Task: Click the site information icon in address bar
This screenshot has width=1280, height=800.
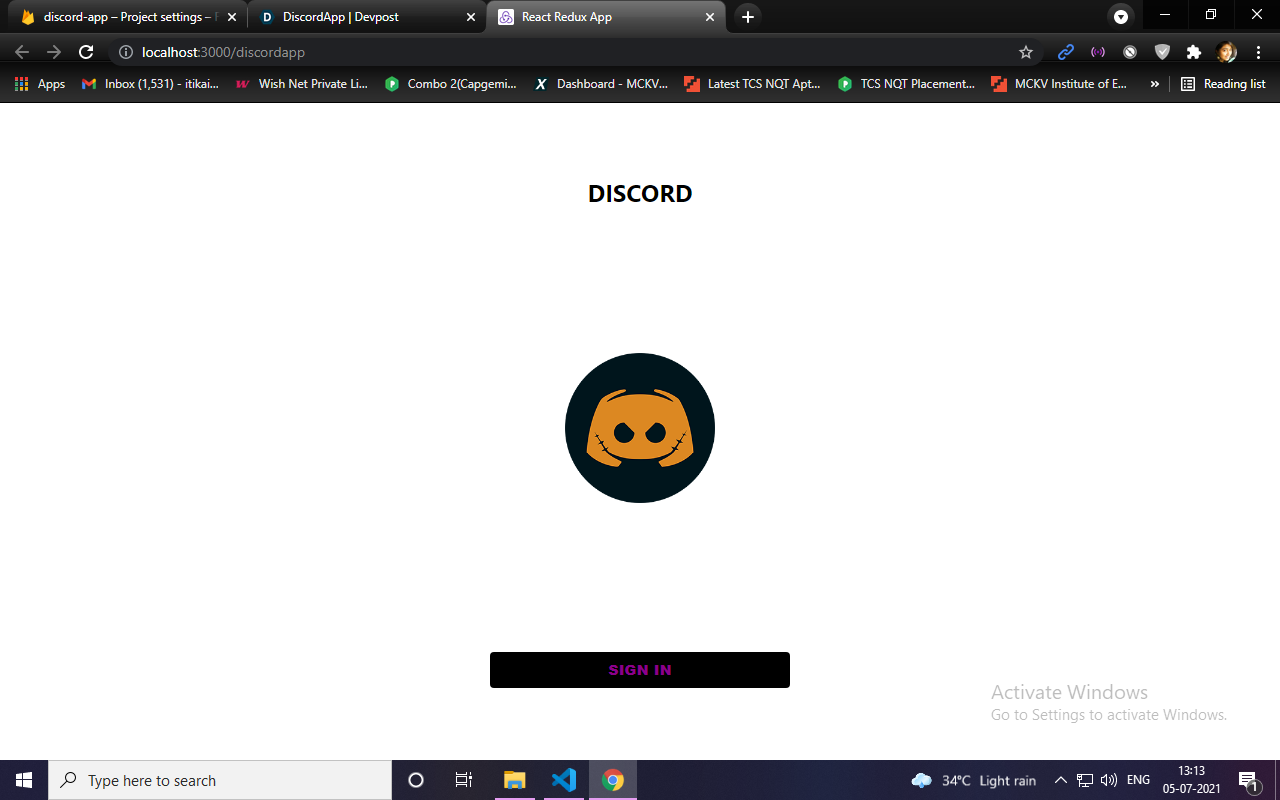Action: click(125, 52)
